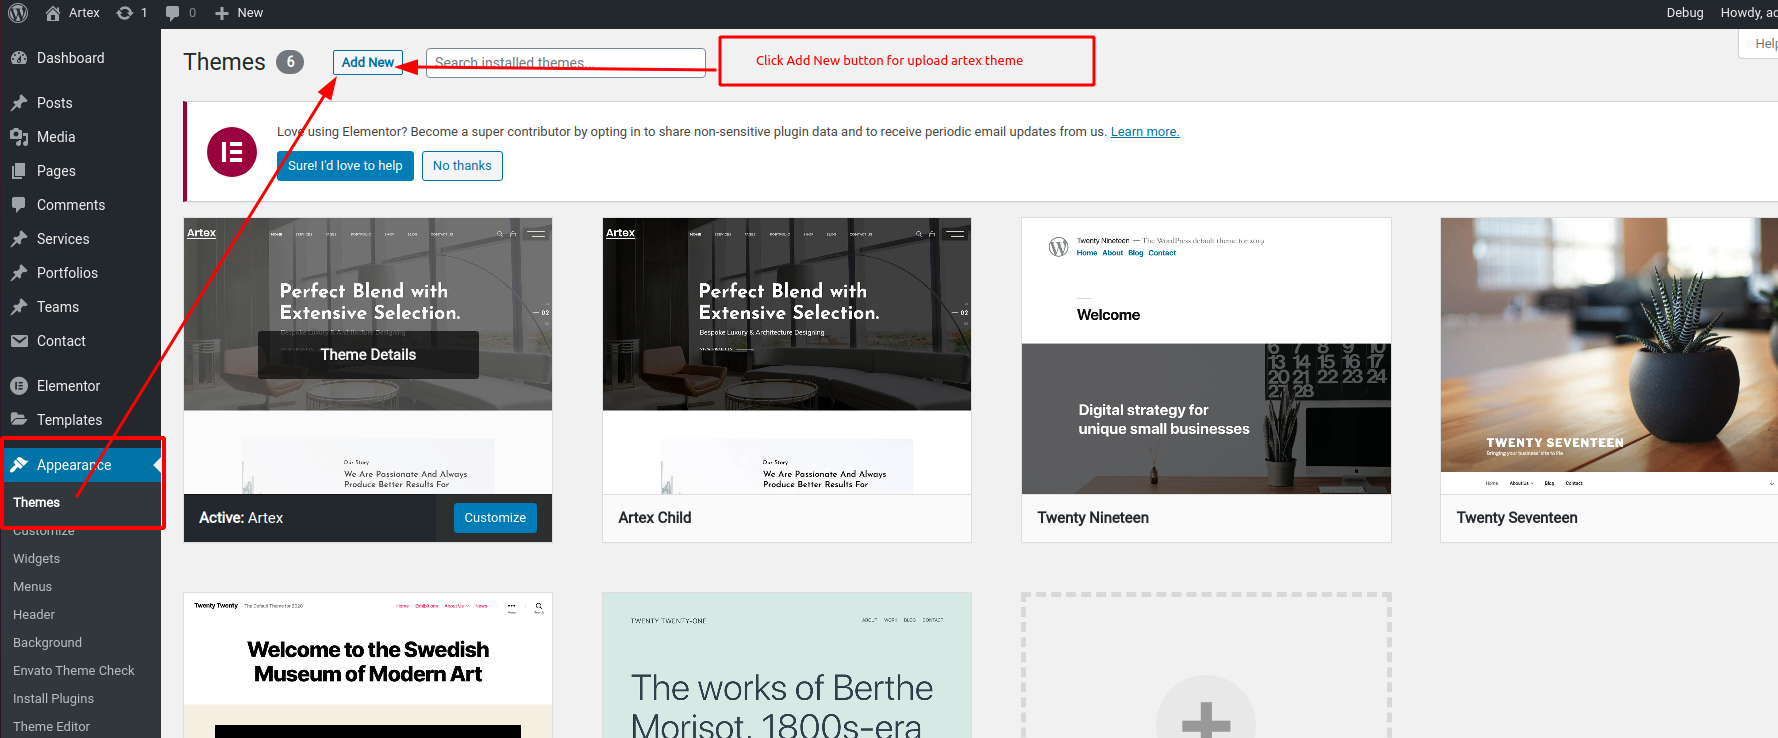Open the Dashboard menu item

coord(80,58)
